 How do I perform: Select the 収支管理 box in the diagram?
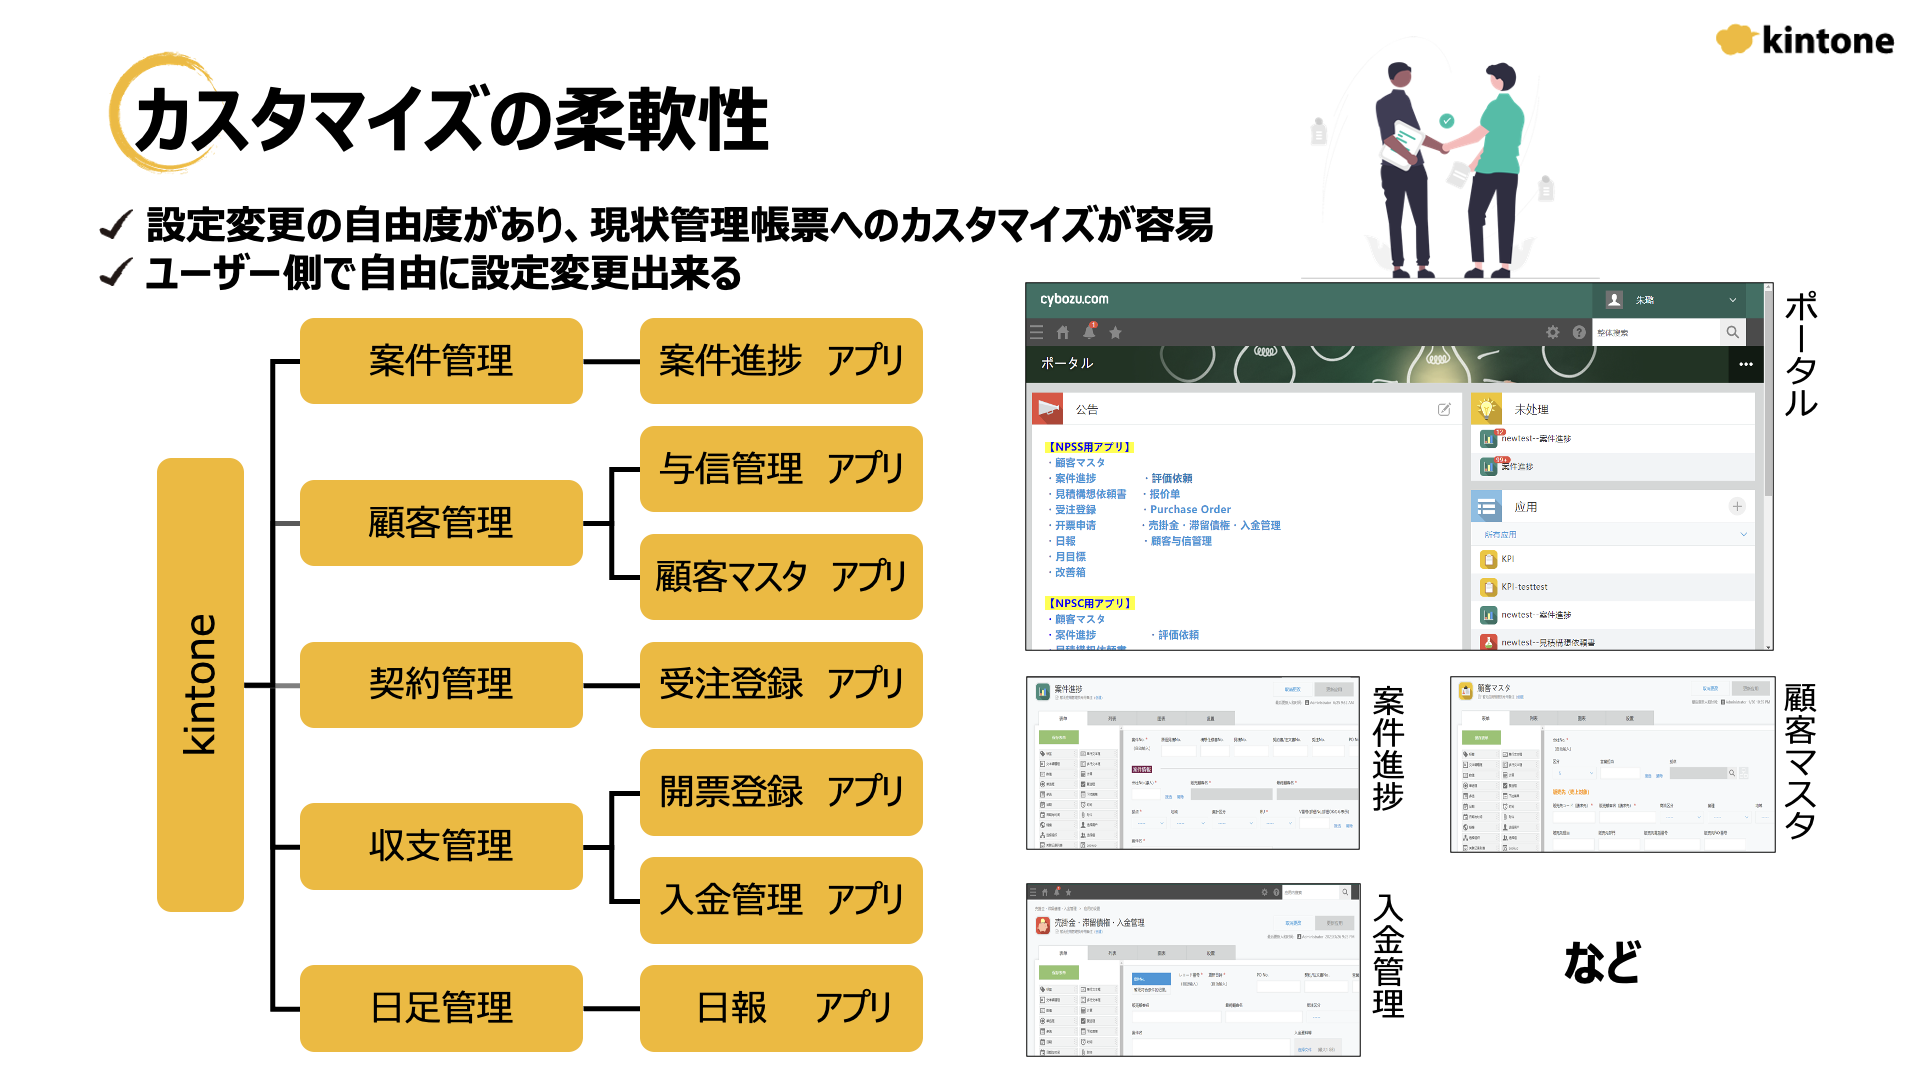[x=441, y=846]
